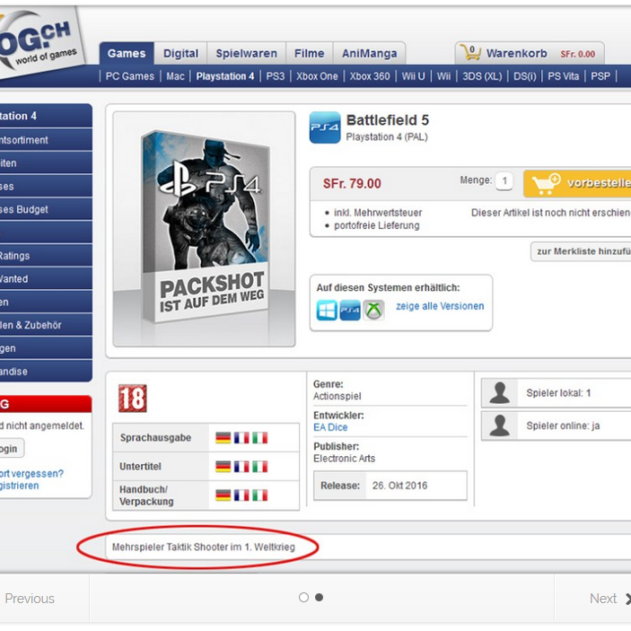Screen dimensions: 631x631
Task: Click the French flag in Handbuch/Verpackung row
Action: point(241,495)
